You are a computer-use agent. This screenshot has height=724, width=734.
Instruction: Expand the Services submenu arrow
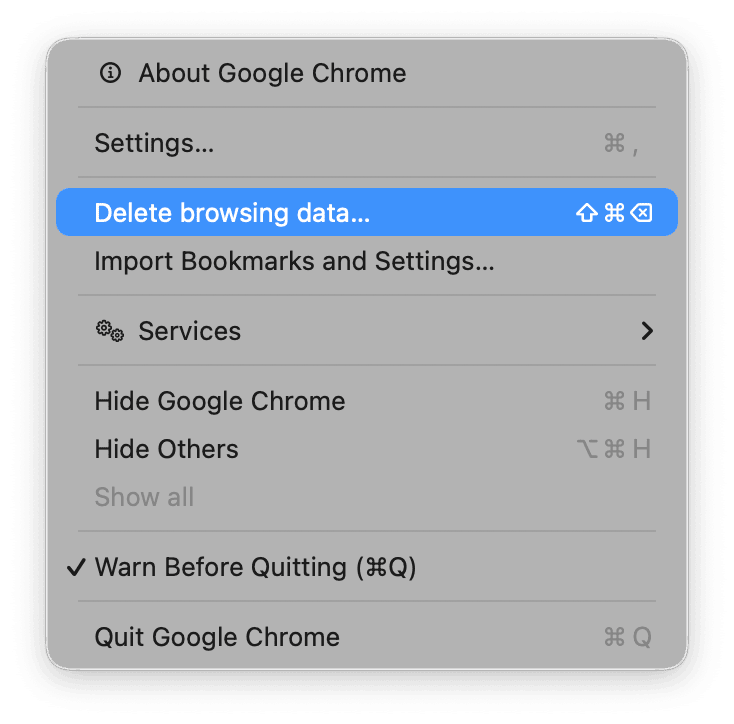pos(647,331)
